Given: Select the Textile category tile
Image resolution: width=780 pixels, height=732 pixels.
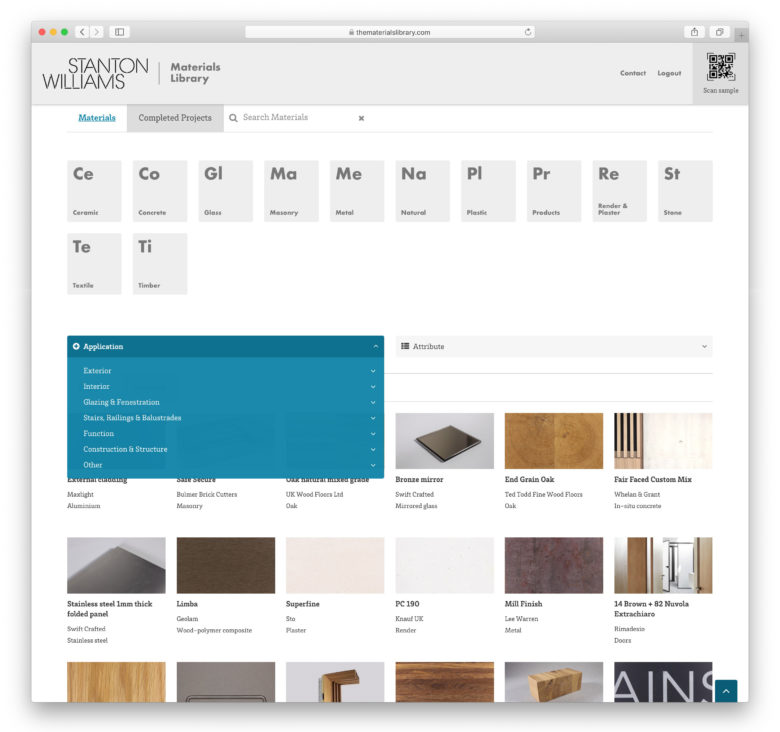Looking at the screenshot, I should [x=94, y=264].
